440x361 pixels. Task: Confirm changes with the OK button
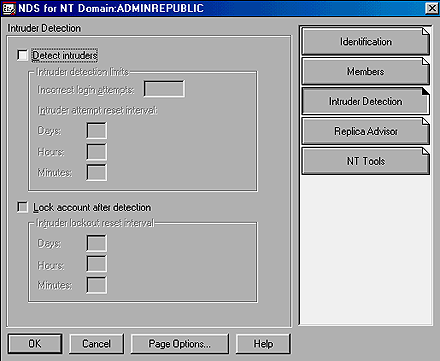(35, 344)
